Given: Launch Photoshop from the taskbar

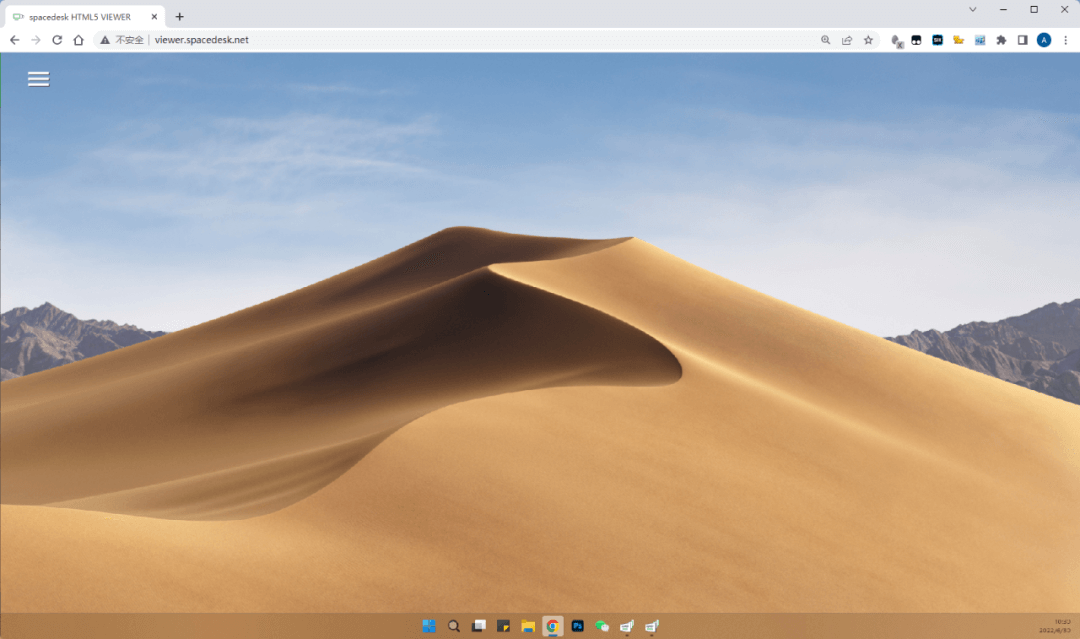Looking at the screenshot, I should [578, 625].
